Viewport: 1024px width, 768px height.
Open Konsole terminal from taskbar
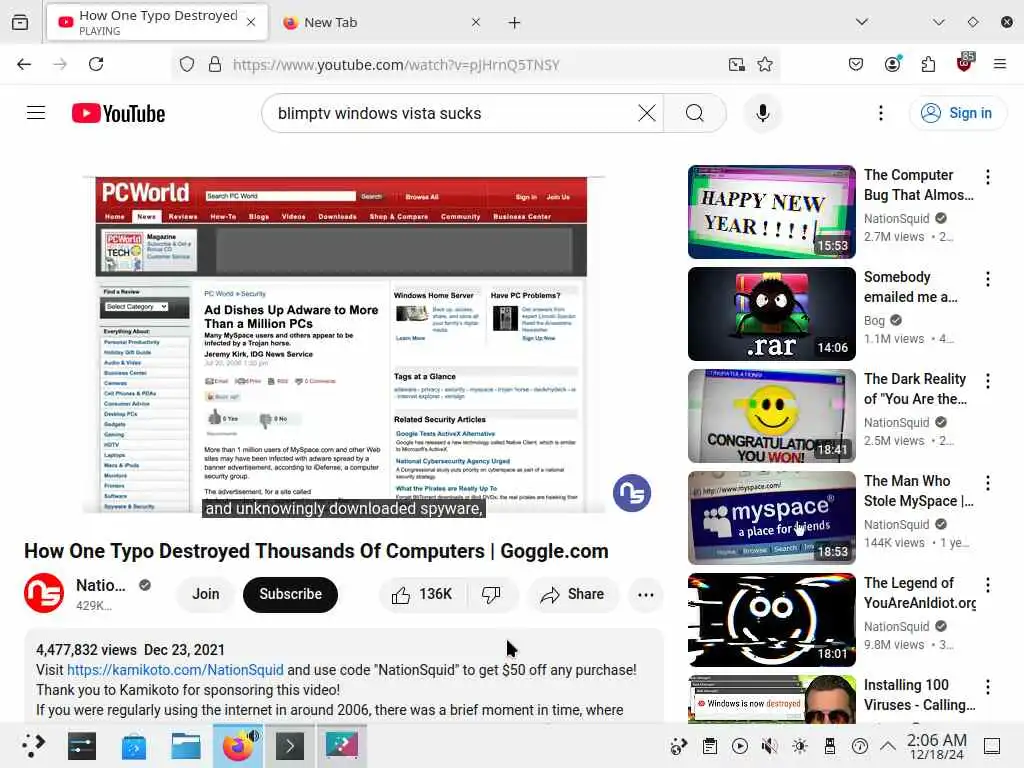point(290,745)
